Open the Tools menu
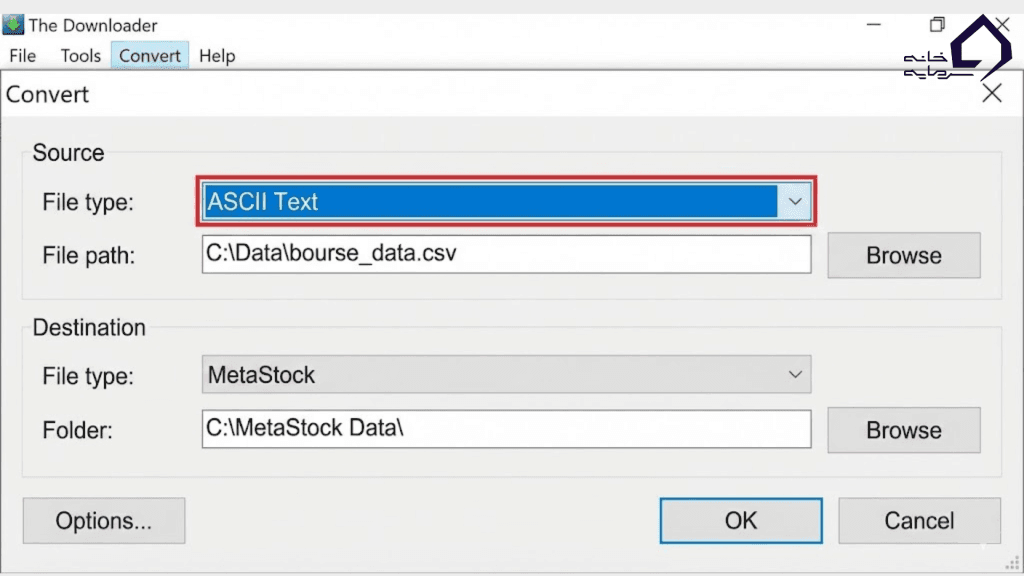This screenshot has width=1024, height=576. tap(81, 56)
